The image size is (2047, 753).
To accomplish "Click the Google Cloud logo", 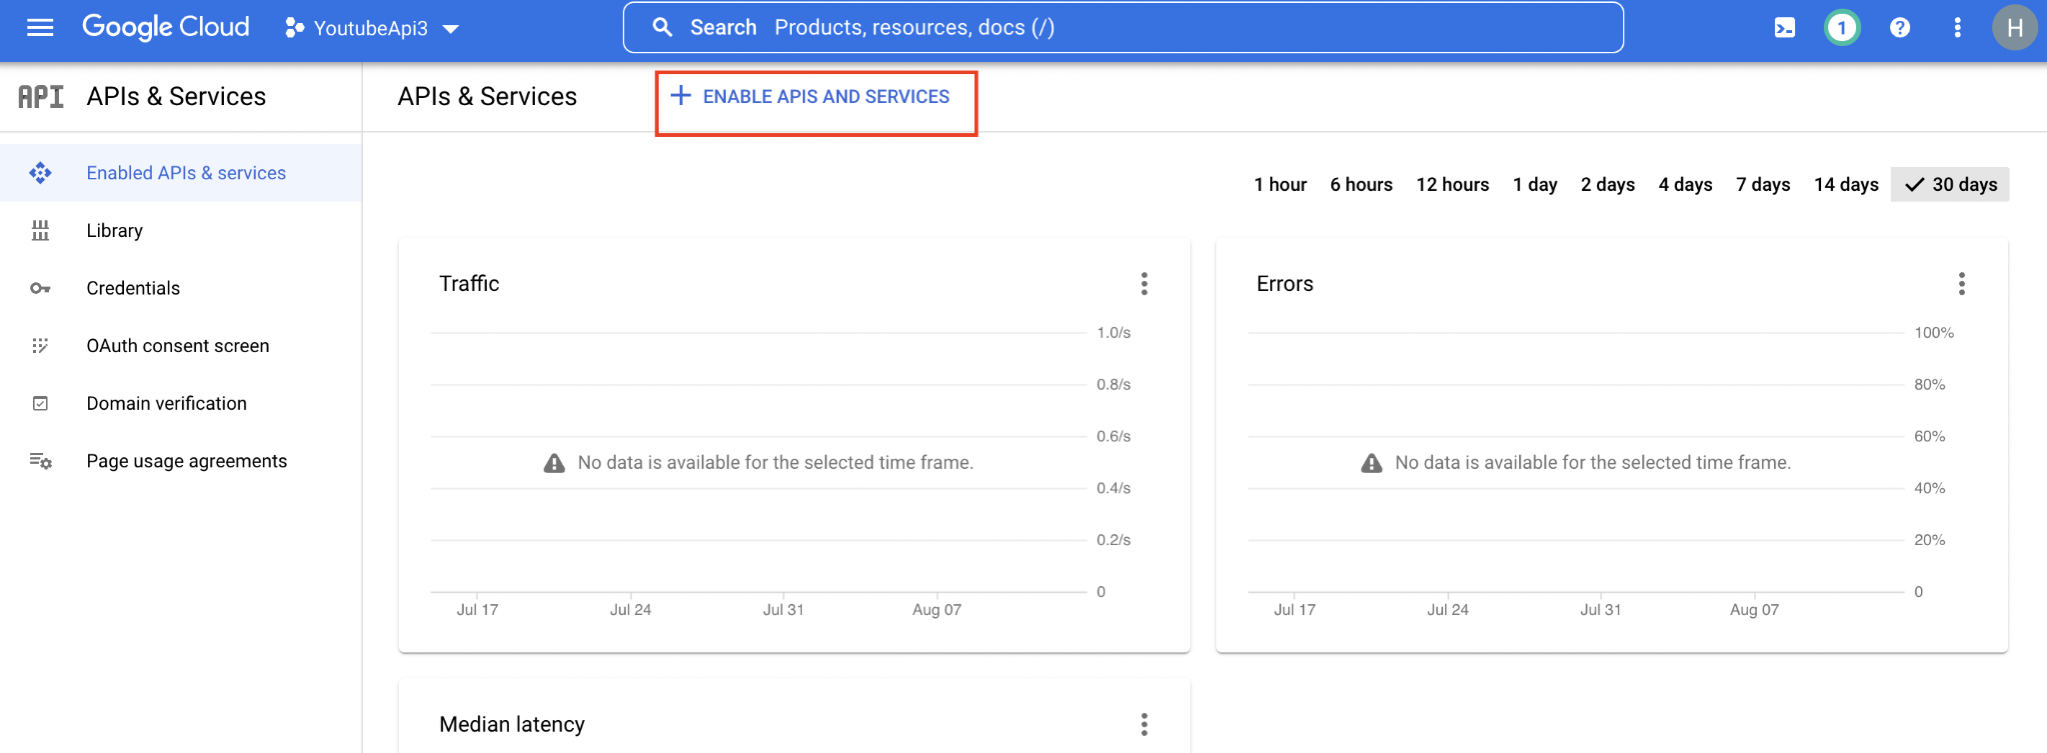I will [166, 27].
